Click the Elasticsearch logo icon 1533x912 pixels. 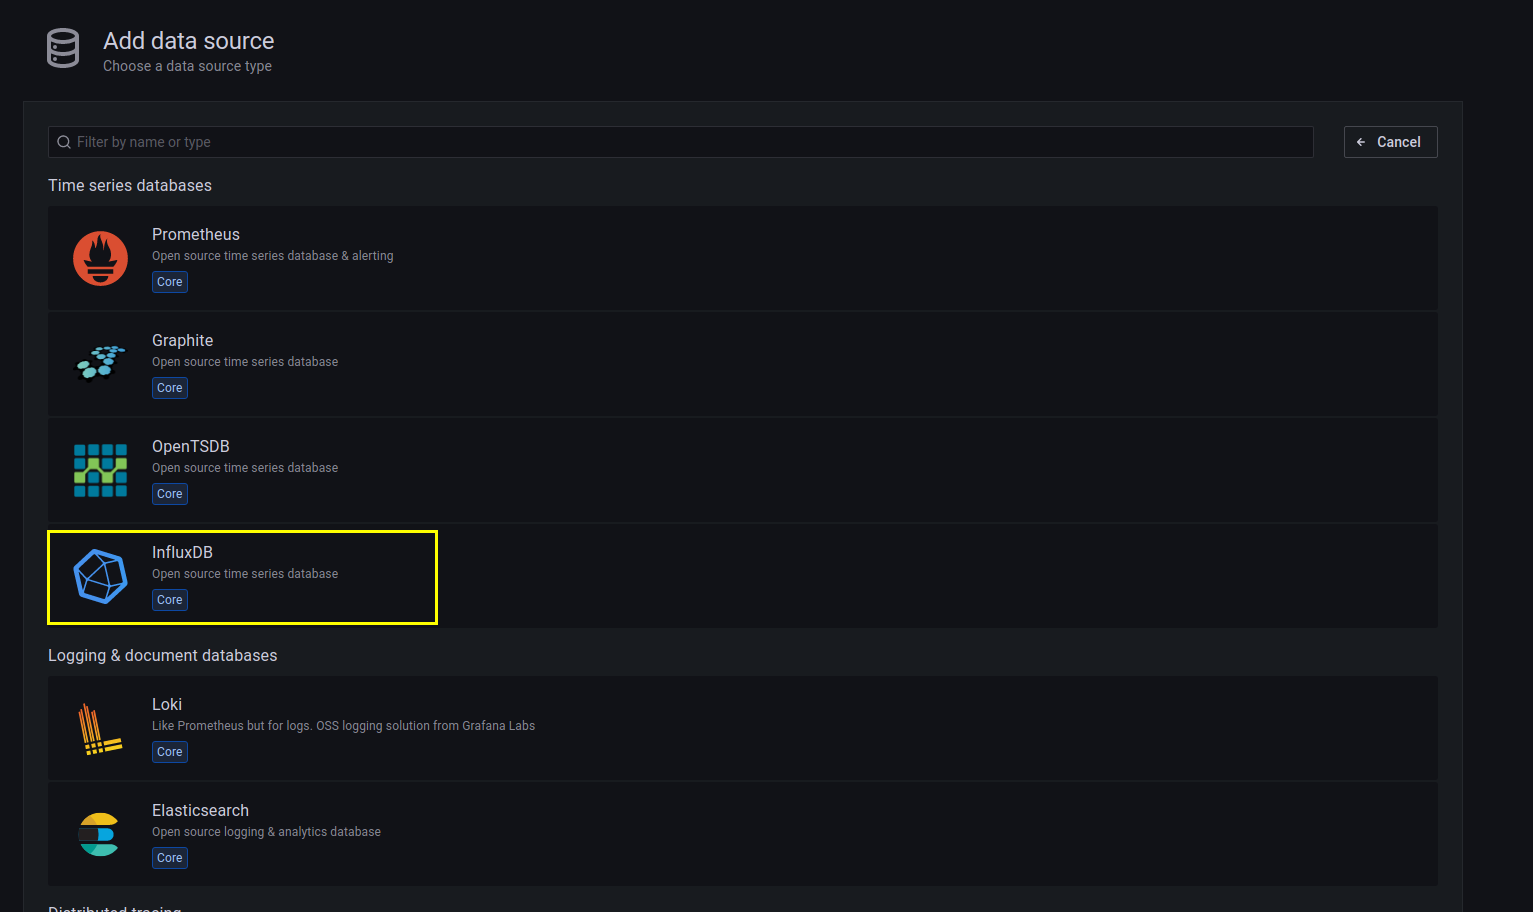99,834
